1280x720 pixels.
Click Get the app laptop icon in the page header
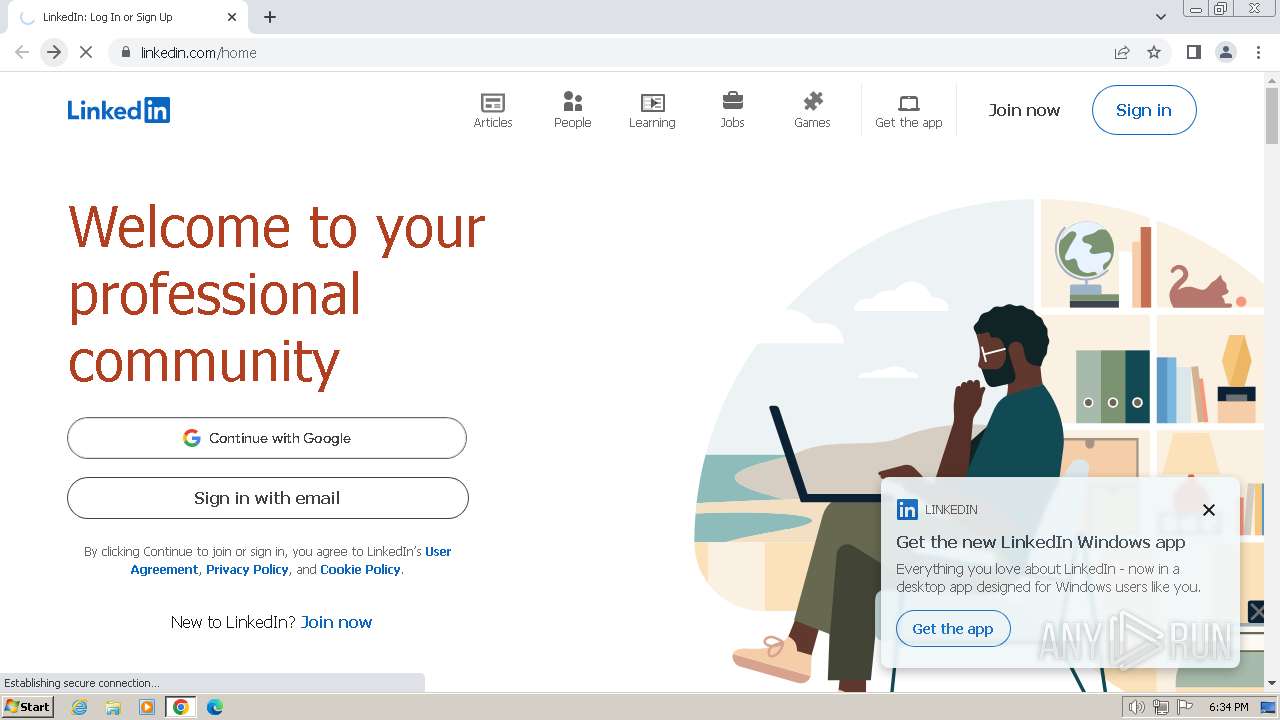tap(909, 103)
